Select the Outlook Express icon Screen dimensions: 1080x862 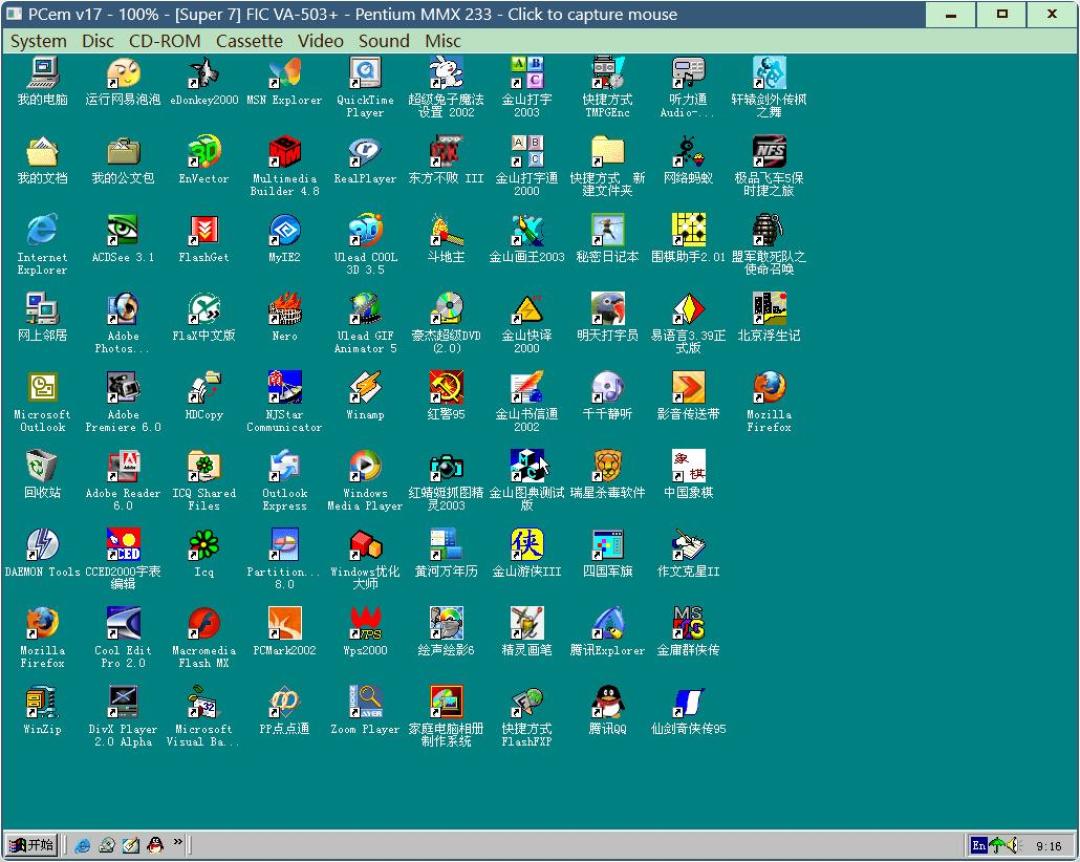click(284, 481)
